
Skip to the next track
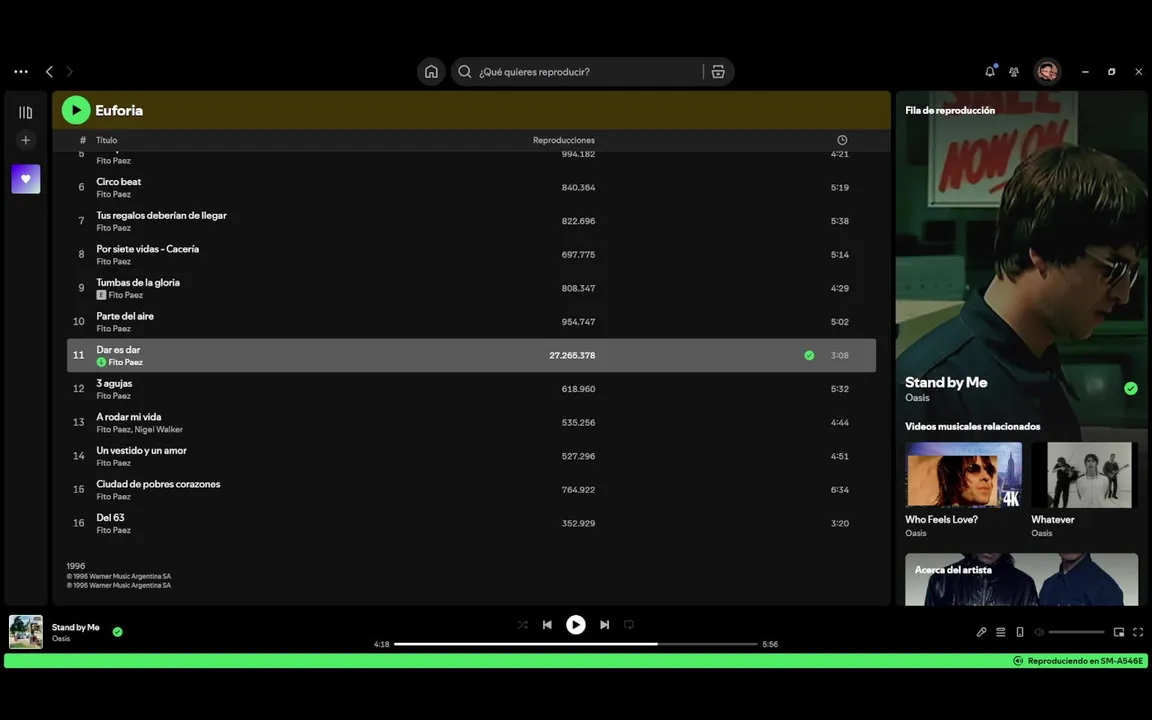604,624
